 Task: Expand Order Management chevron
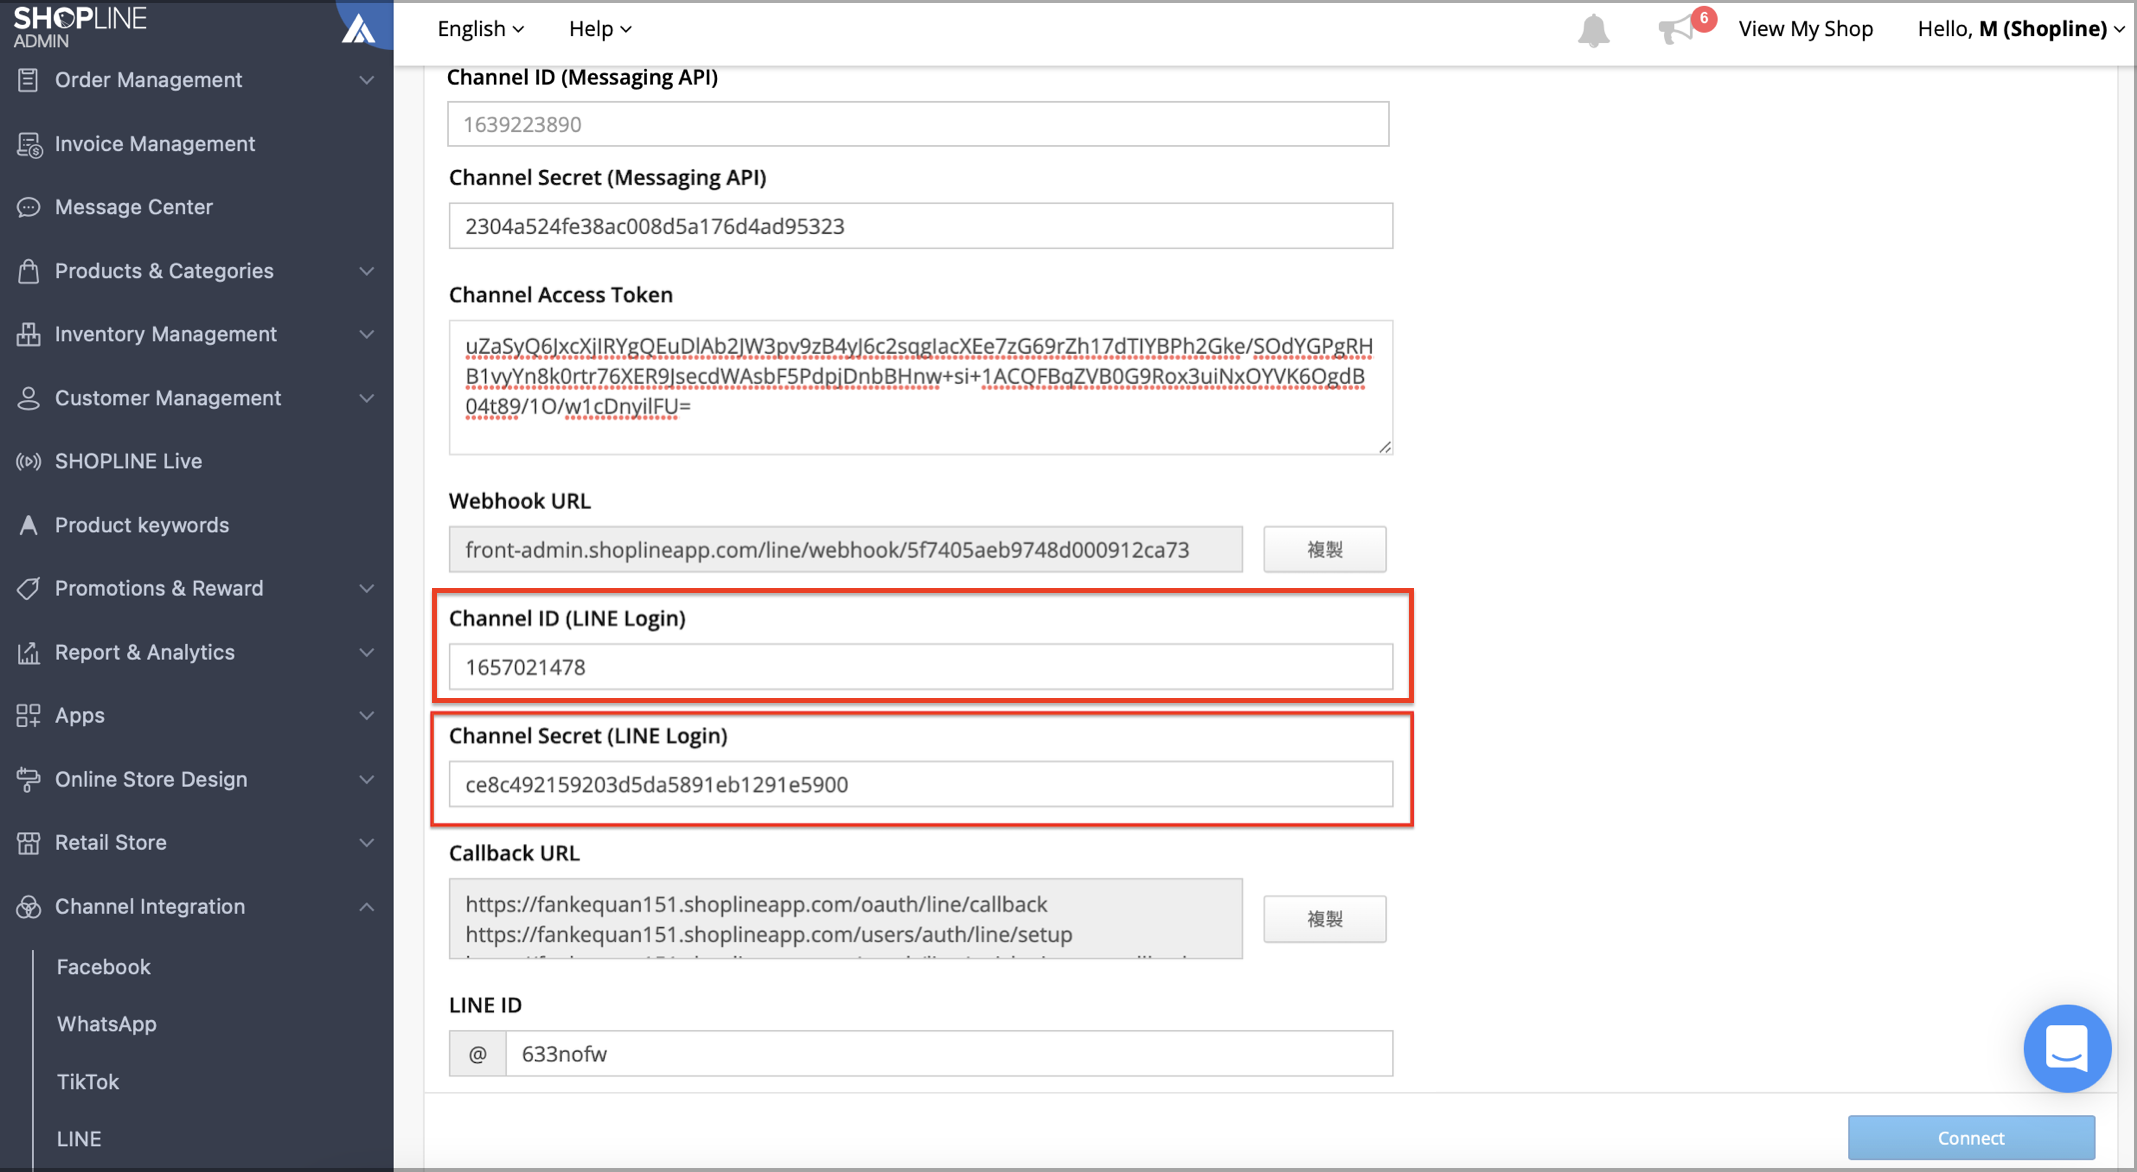367,80
